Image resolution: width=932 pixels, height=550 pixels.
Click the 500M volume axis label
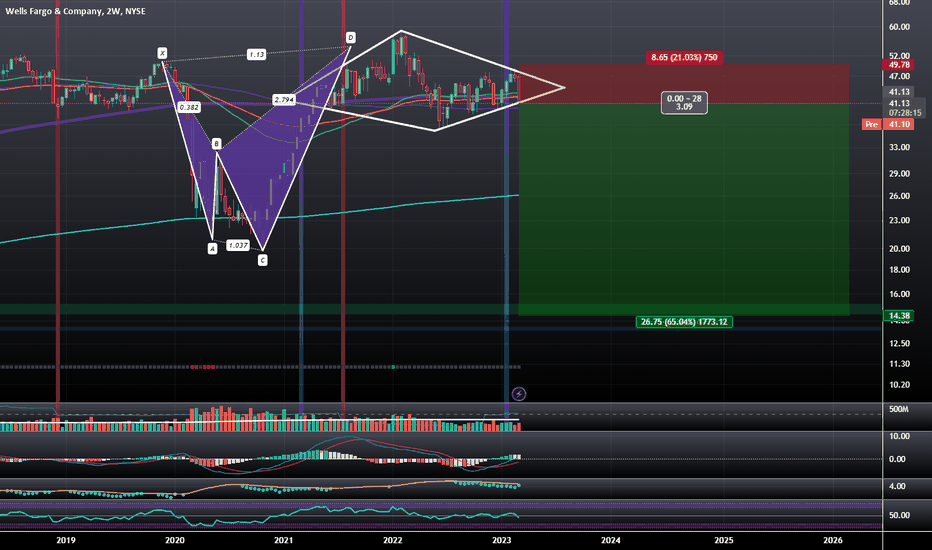click(x=899, y=410)
